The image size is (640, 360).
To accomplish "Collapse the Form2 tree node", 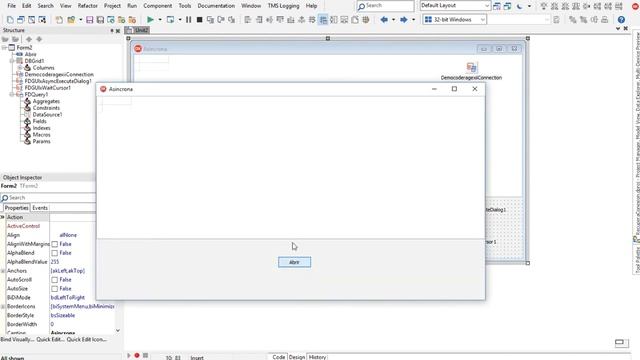I will pyautogui.click(x=4, y=48).
